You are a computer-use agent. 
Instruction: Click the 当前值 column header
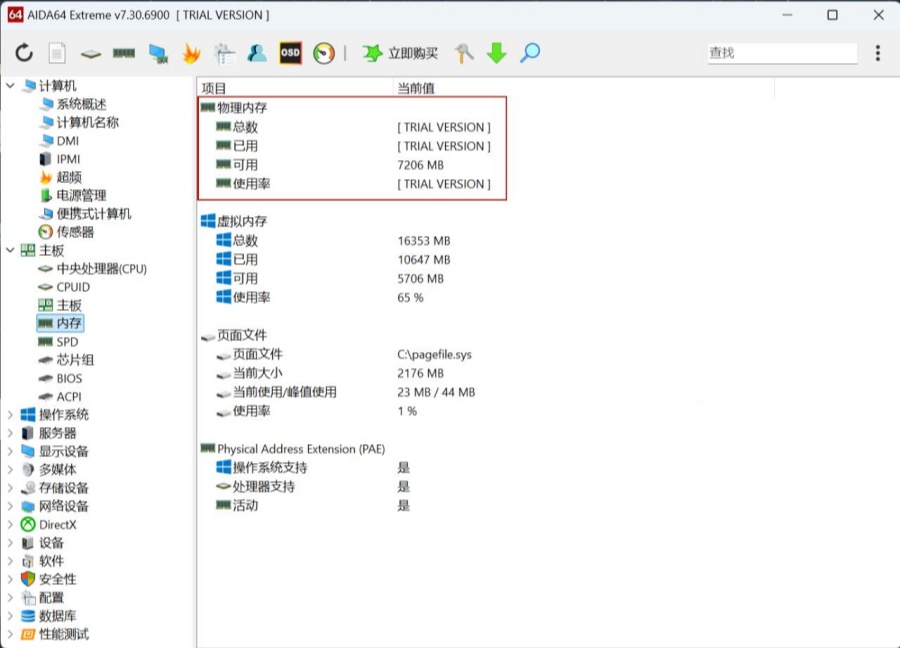coord(416,88)
